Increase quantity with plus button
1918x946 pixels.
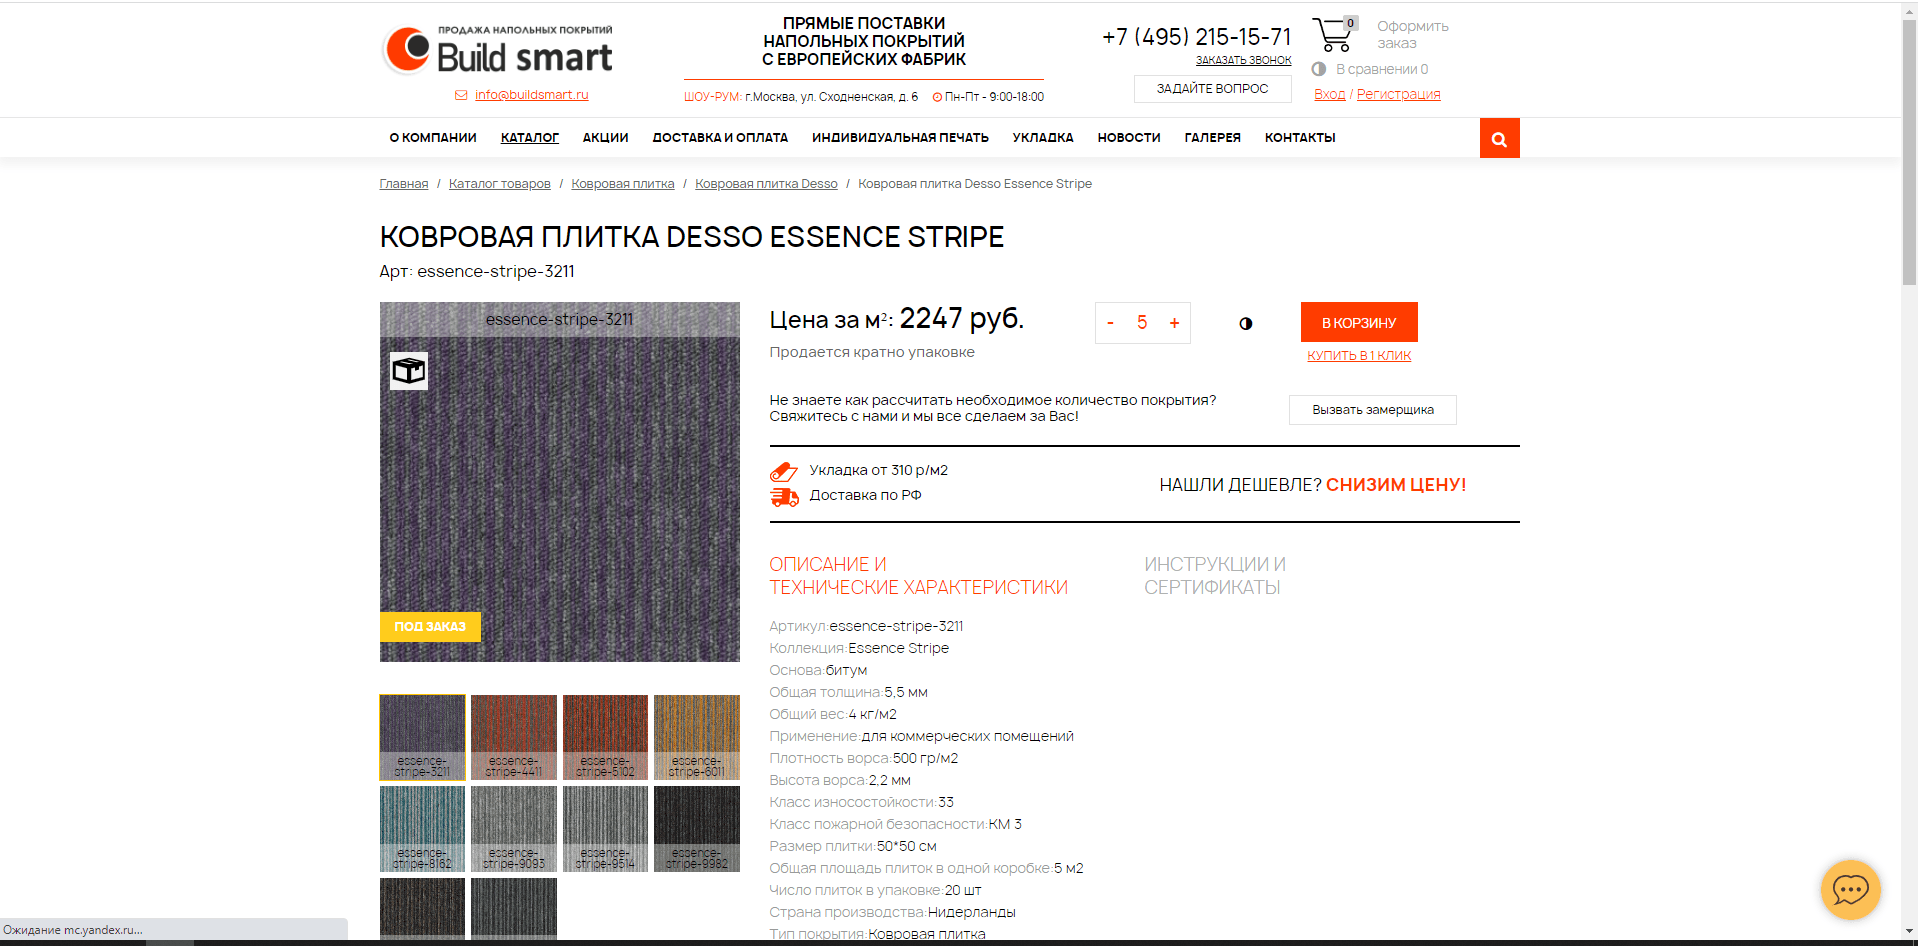[1174, 323]
